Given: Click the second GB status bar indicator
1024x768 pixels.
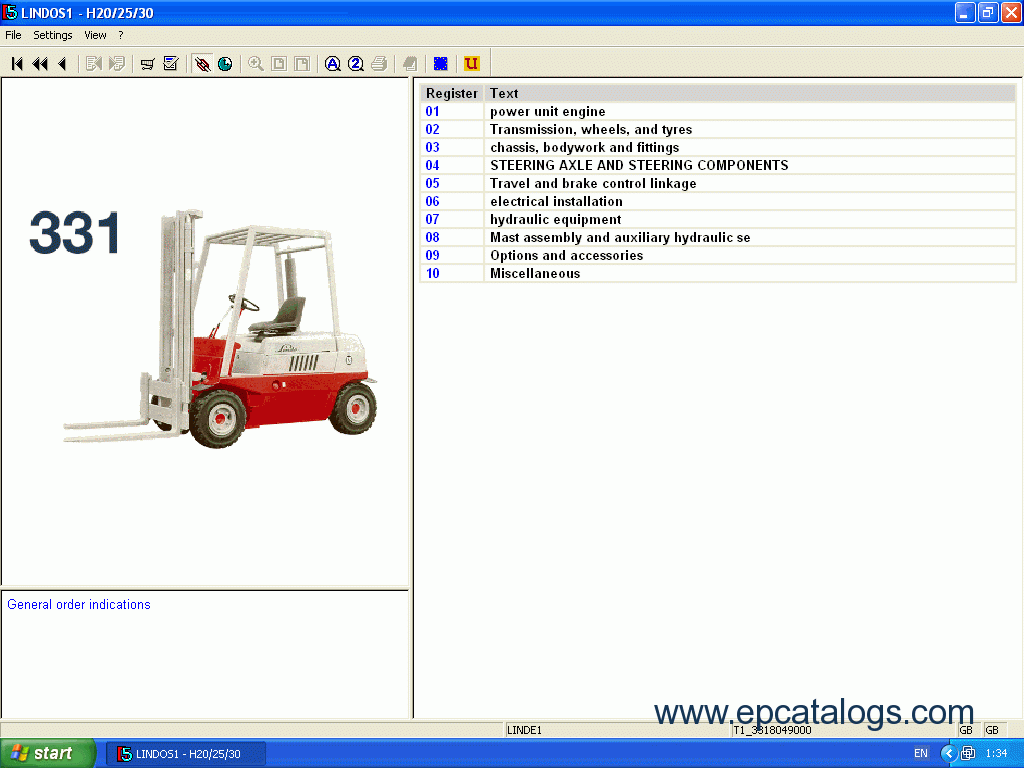Looking at the screenshot, I should (992, 730).
